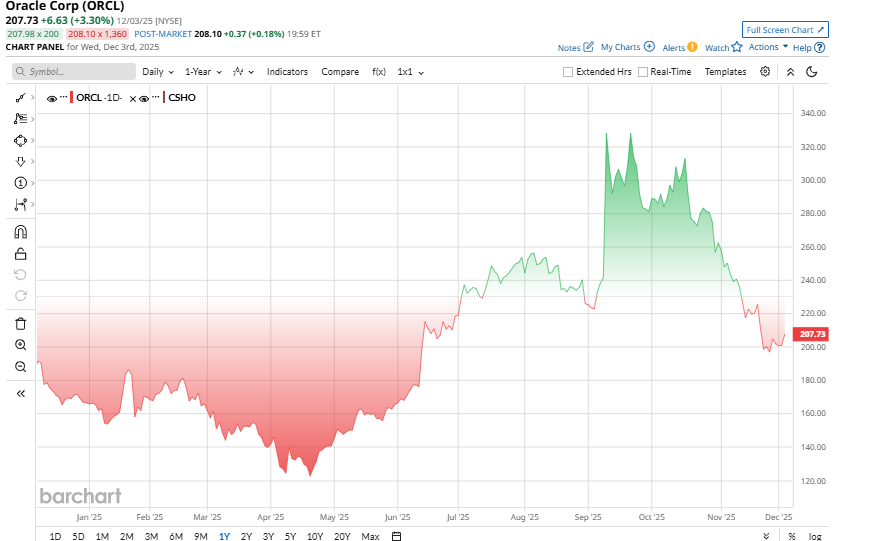Expand the Daily frequency dropdown

click(x=158, y=72)
